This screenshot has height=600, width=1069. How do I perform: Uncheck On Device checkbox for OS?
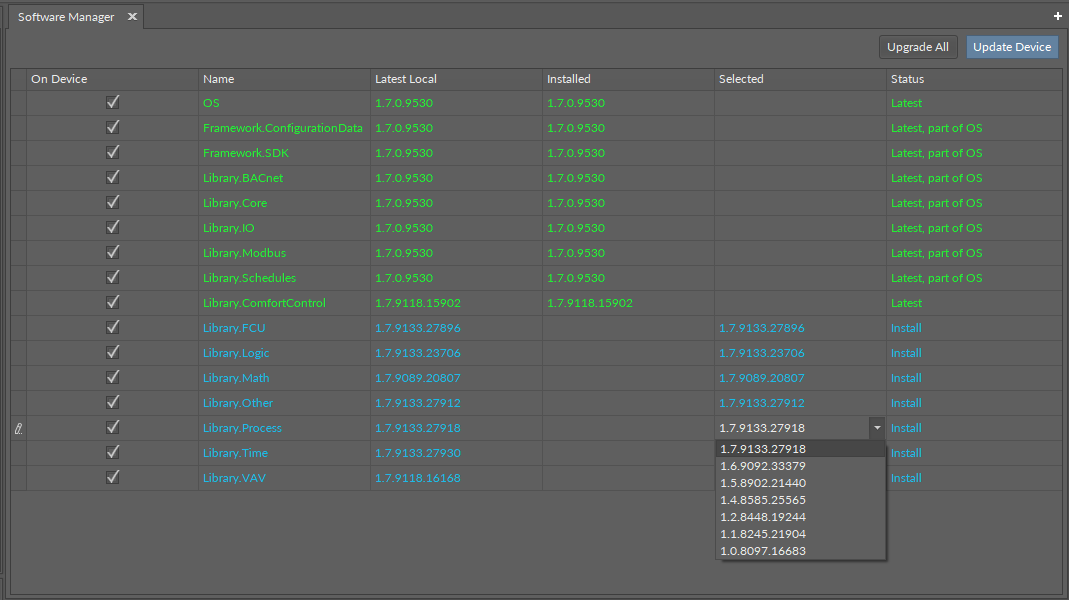click(x=113, y=102)
